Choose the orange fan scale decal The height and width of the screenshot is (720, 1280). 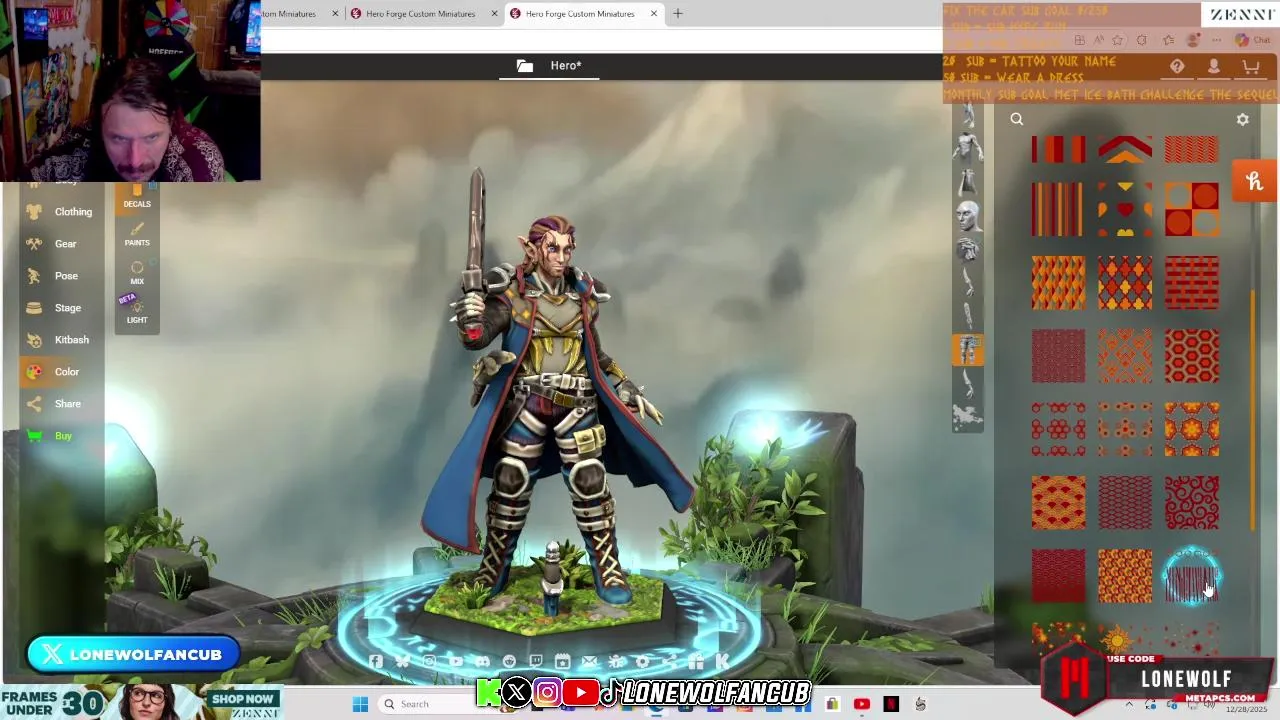pyautogui.click(x=1058, y=502)
